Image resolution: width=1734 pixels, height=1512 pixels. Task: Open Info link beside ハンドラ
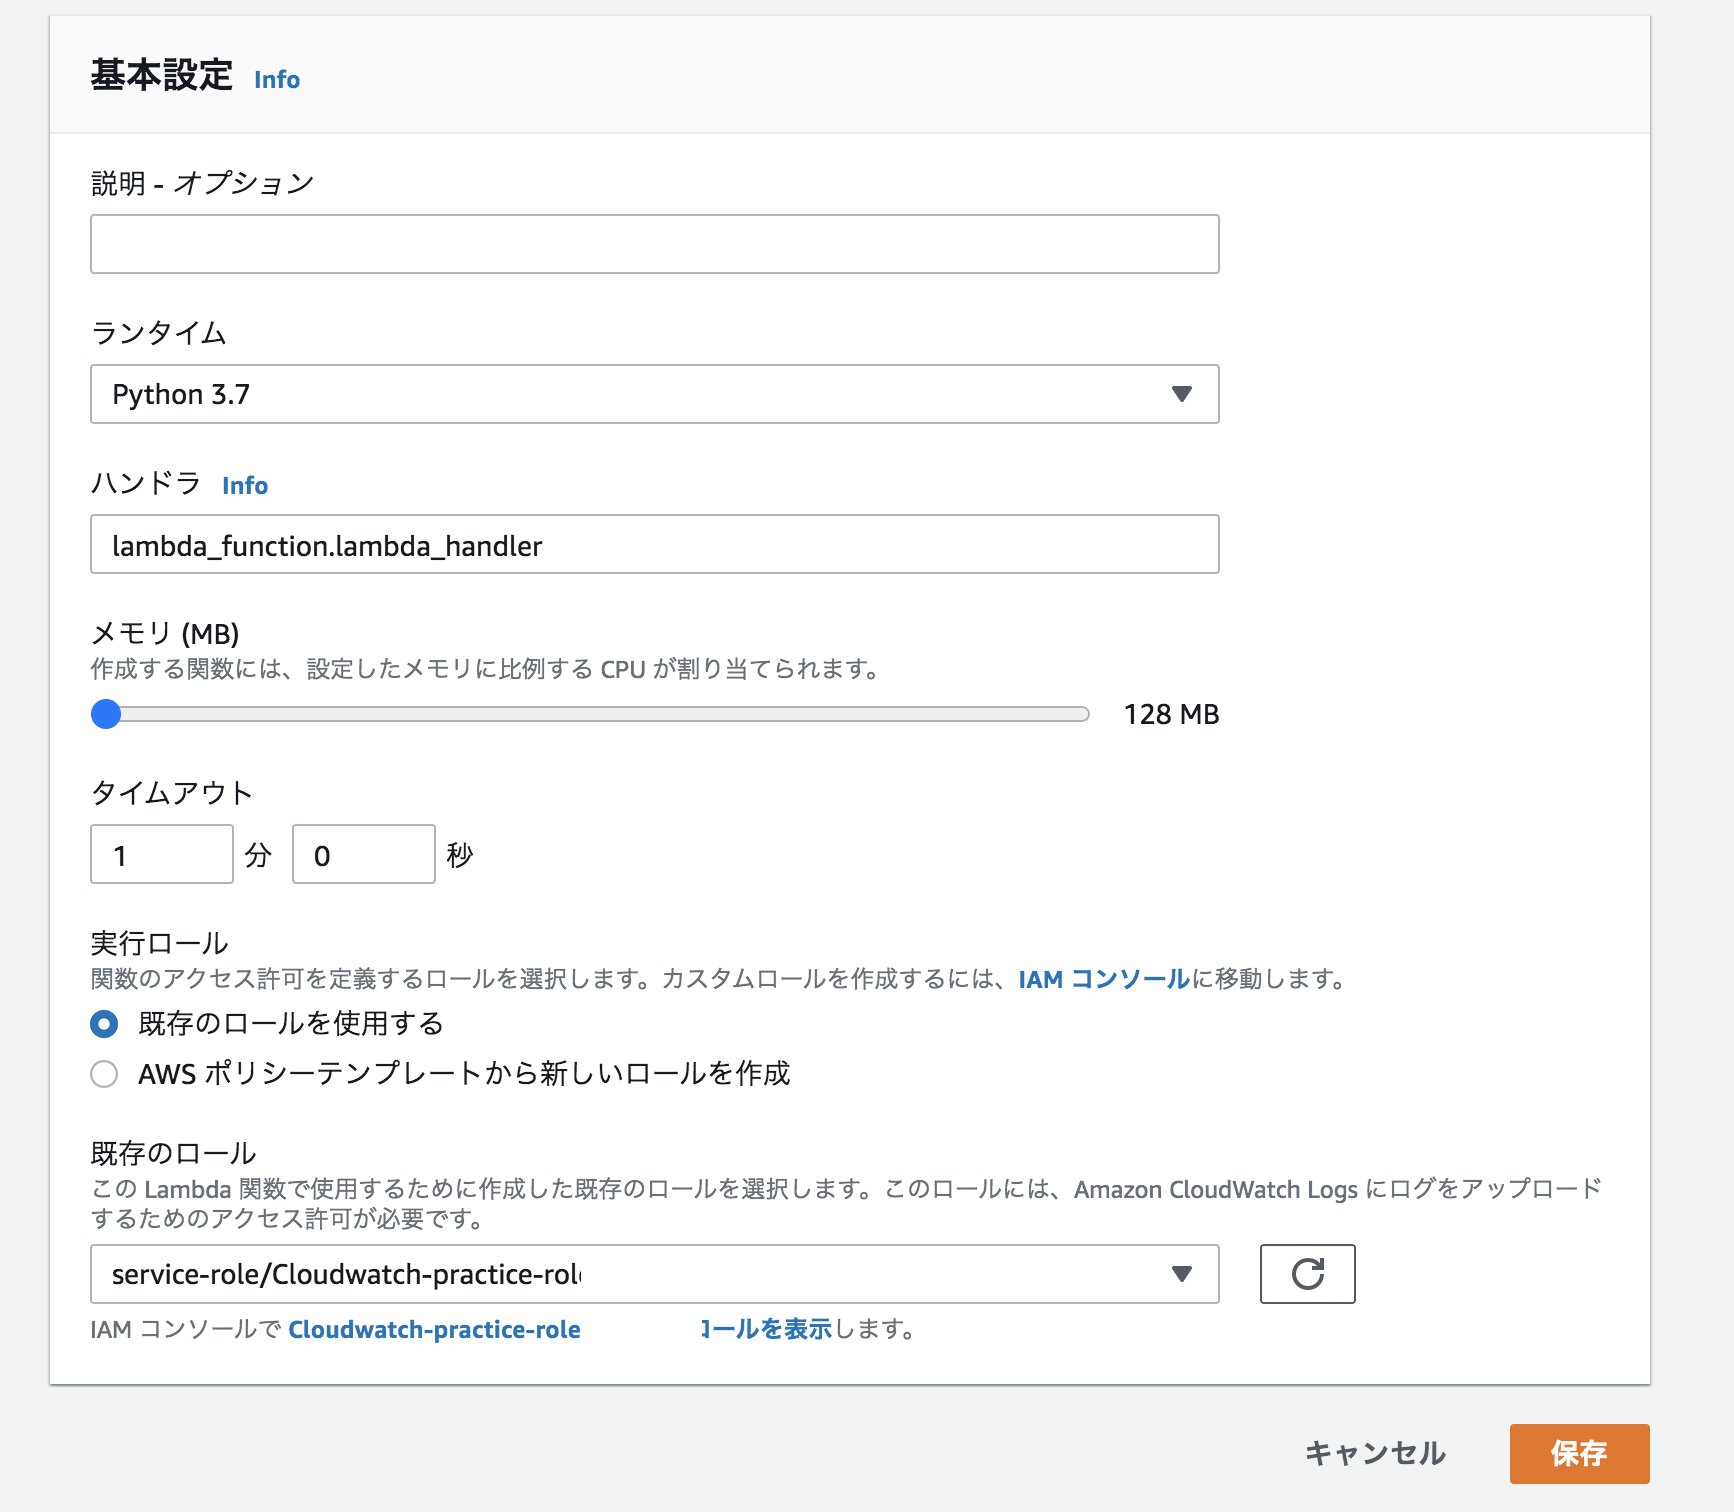(x=244, y=485)
